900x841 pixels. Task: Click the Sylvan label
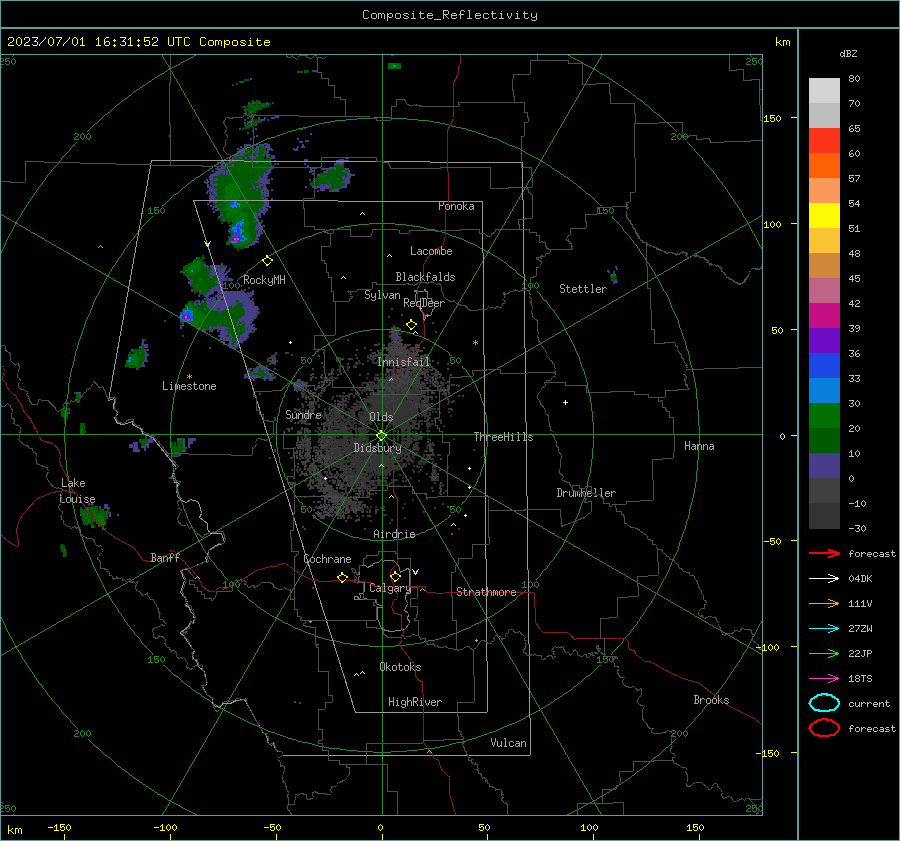tap(382, 295)
